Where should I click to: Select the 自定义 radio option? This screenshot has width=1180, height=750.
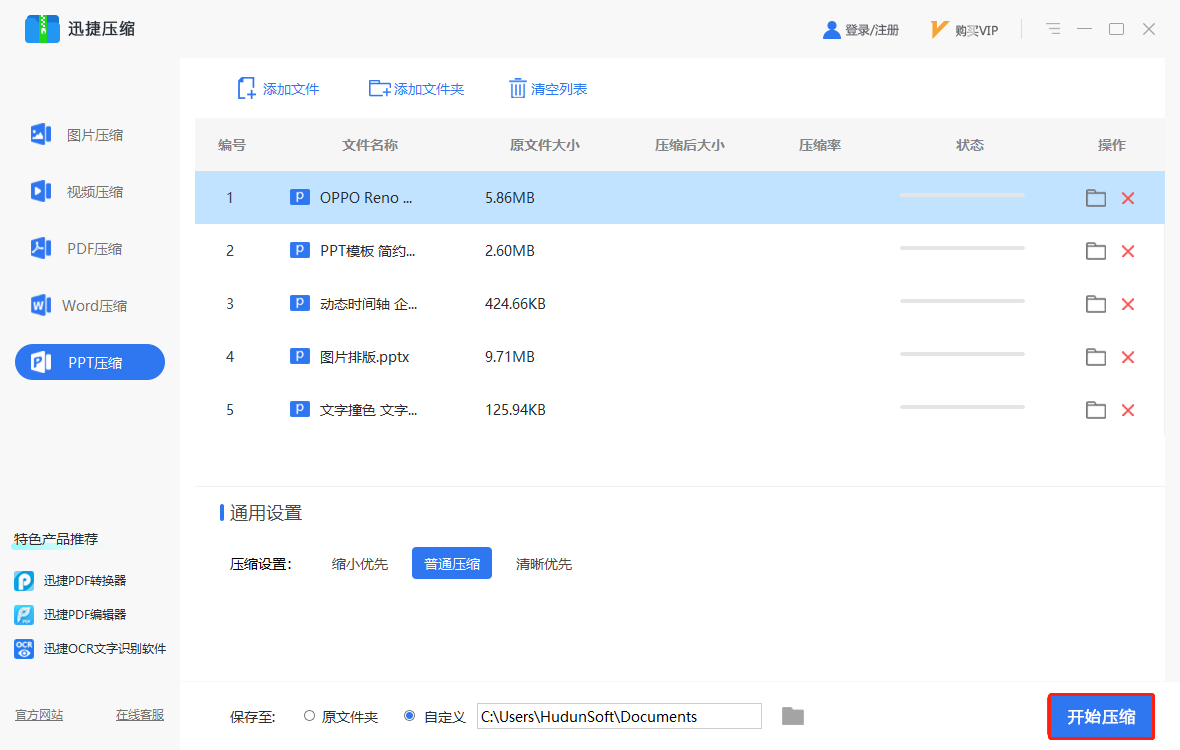[x=409, y=716]
